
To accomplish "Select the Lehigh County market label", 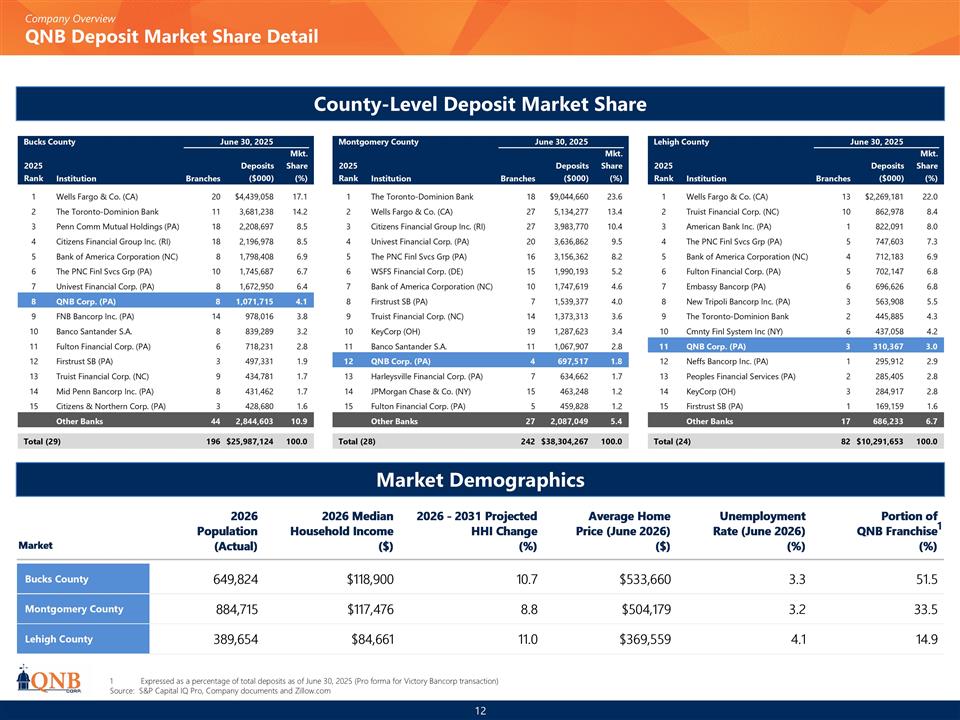I will (83, 639).
